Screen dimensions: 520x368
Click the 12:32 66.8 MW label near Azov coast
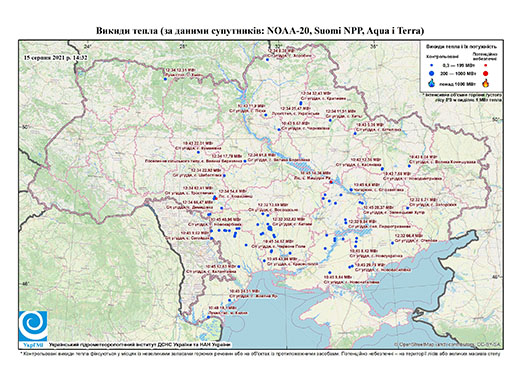pos(408,235)
